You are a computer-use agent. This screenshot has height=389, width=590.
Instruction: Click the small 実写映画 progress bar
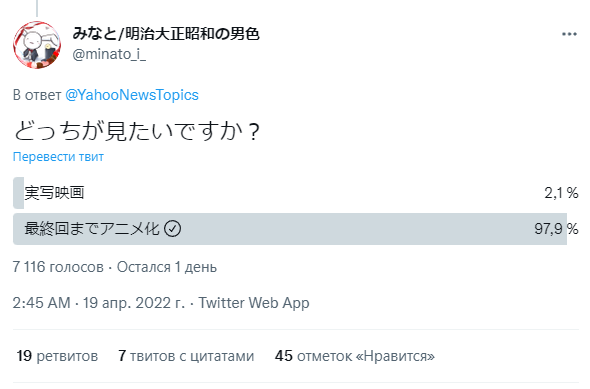coord(18,193)
